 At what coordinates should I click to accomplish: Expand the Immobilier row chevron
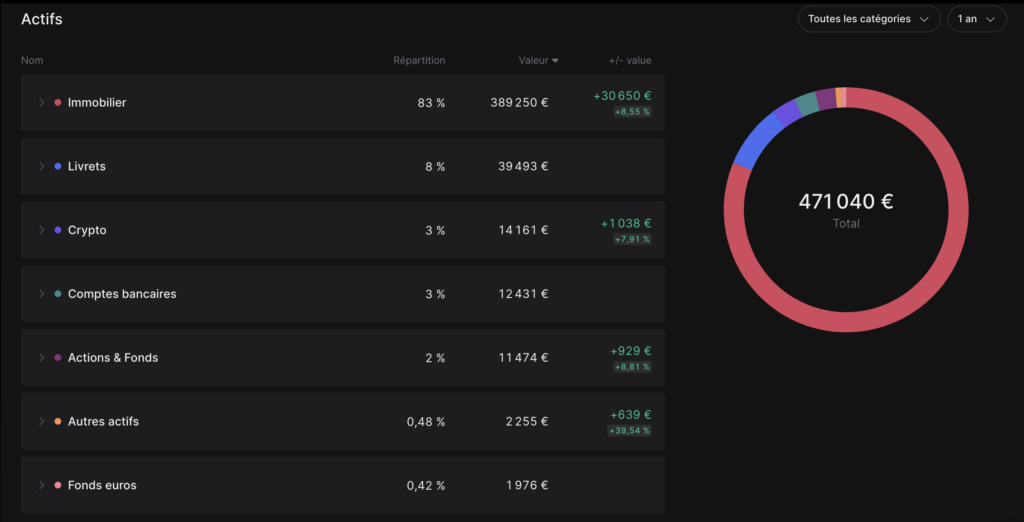41,103
